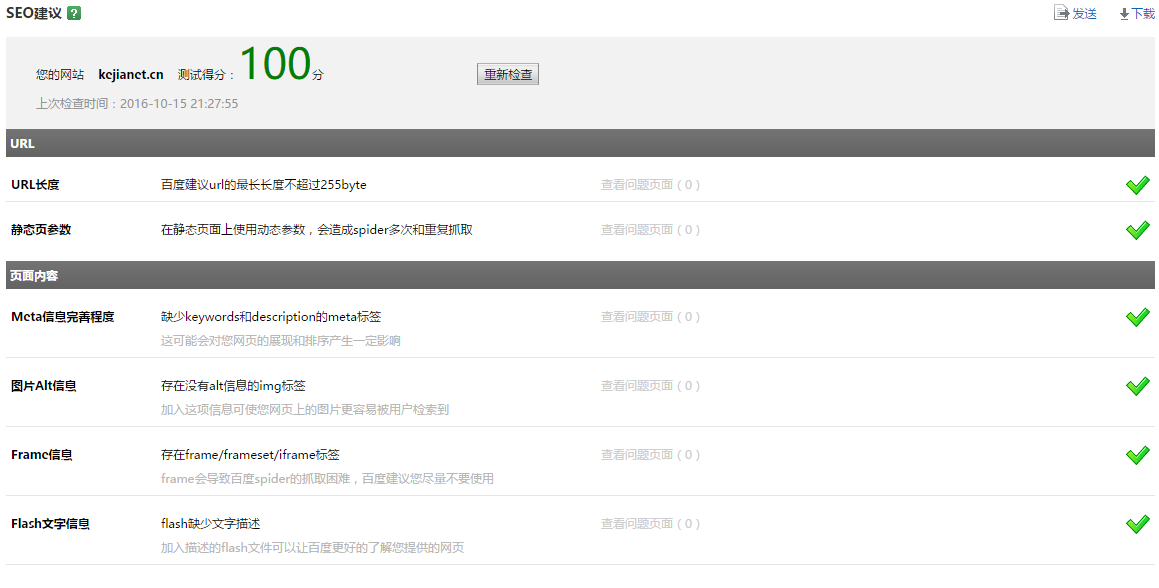Open 查看问题页面 link for Frame信息
1159x588 pixels.
pyautogui.click(x=649, y=455)
